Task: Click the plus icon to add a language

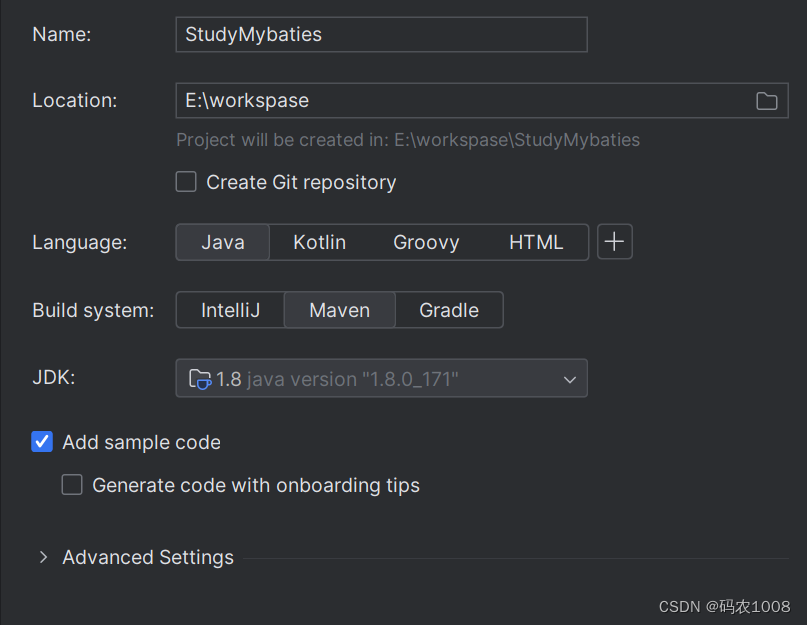Action: tap(615, 242)
